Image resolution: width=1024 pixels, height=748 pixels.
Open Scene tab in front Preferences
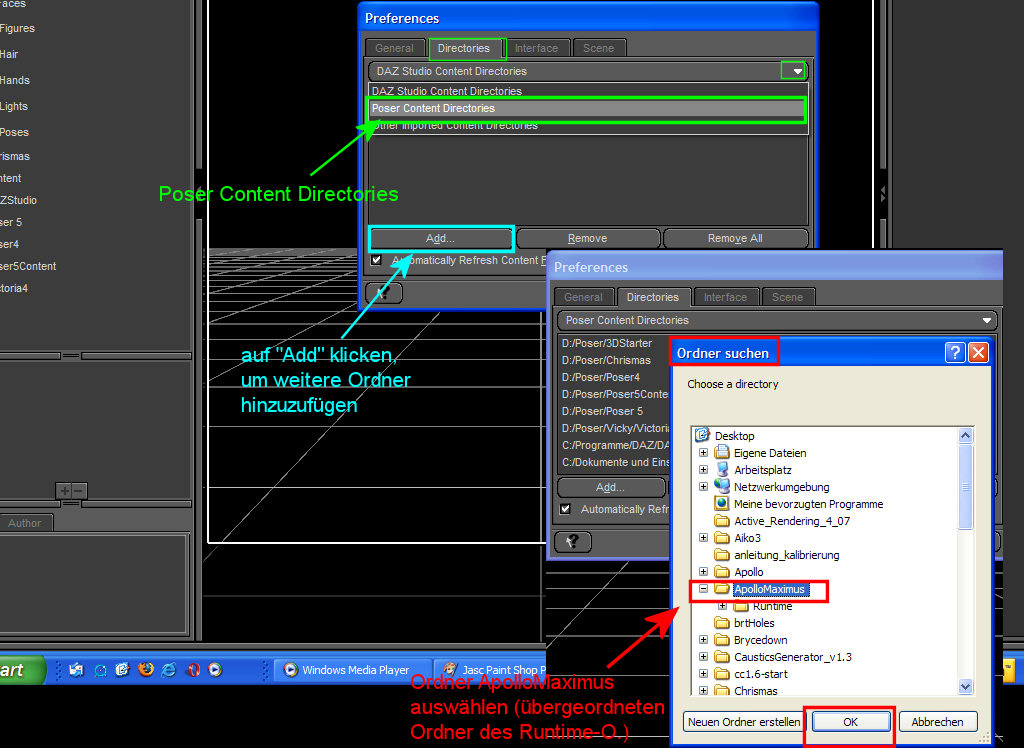click(x=787, y=297)
